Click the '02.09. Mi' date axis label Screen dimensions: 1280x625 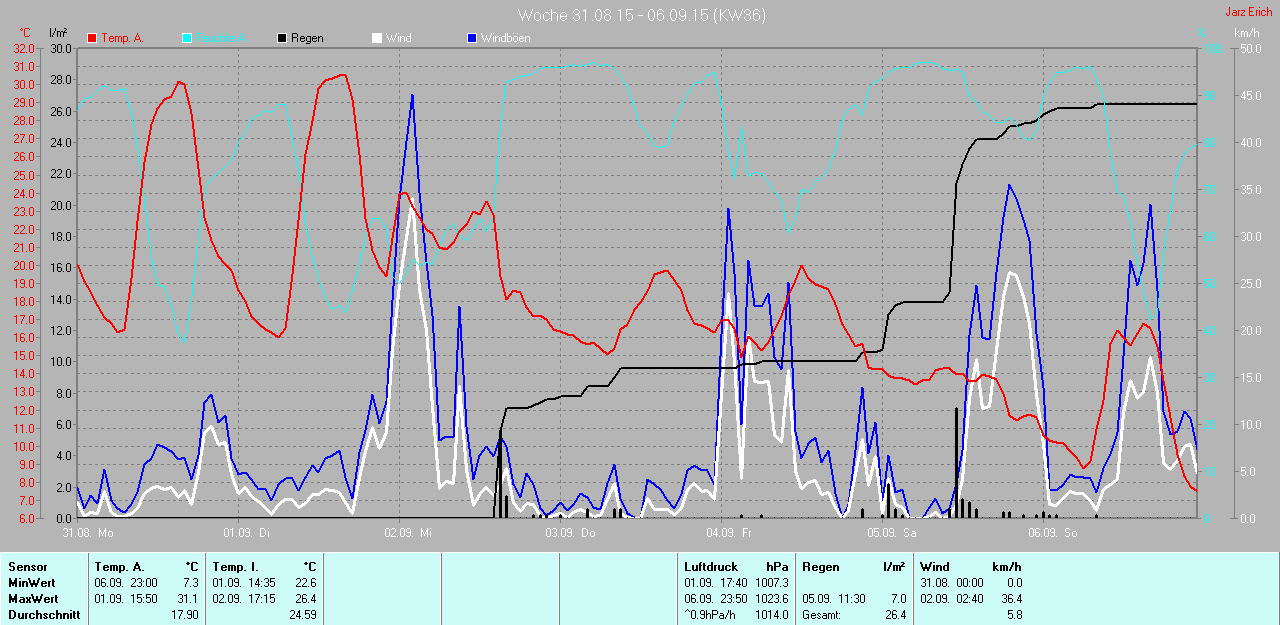407,533
